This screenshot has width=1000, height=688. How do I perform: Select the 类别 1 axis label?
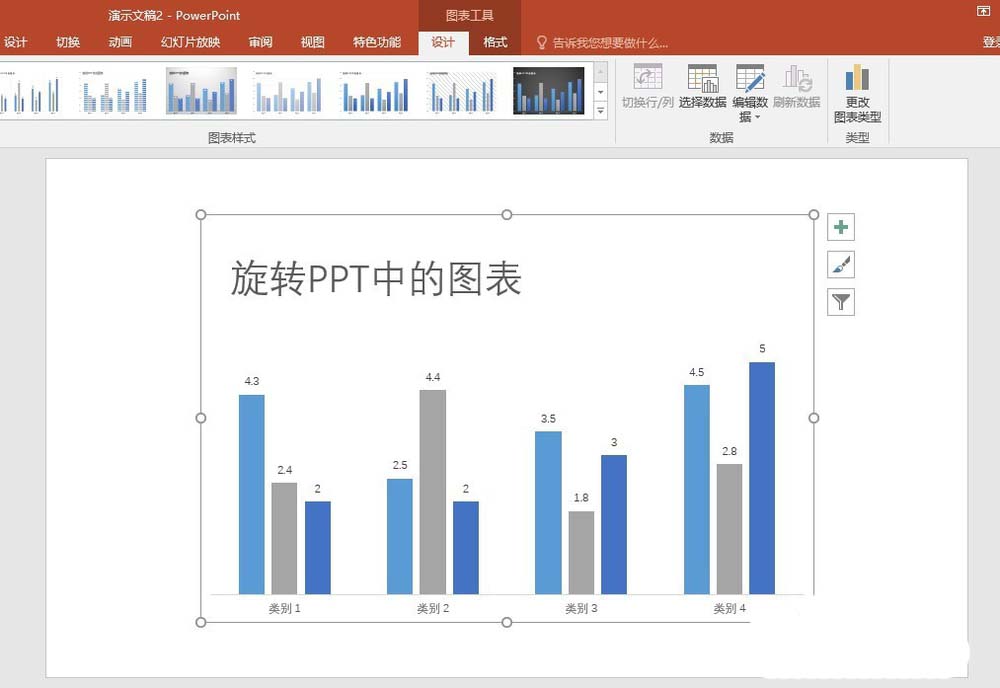[284, 608]
